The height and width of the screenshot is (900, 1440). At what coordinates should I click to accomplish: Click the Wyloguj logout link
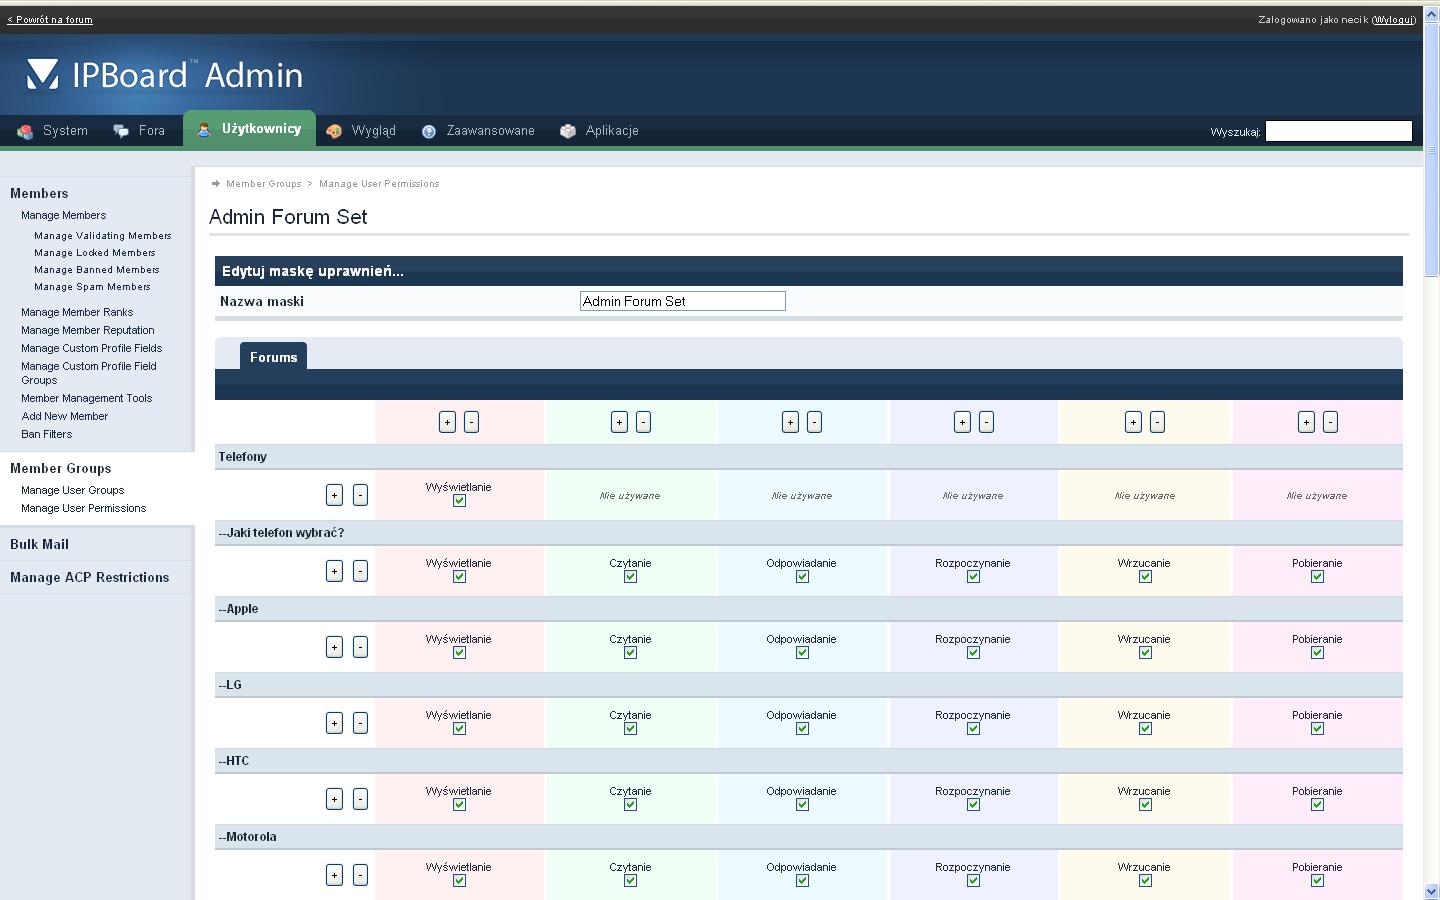pos(1393,20)
